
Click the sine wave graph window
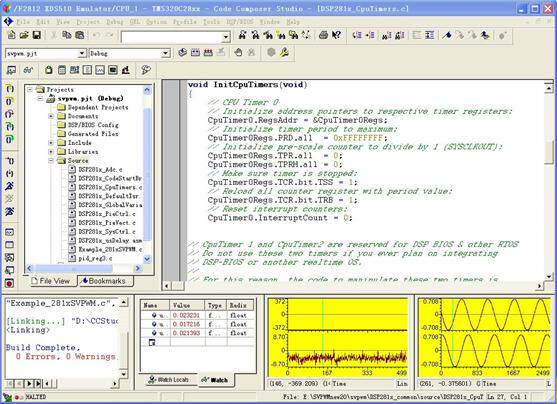click(485, 337)
